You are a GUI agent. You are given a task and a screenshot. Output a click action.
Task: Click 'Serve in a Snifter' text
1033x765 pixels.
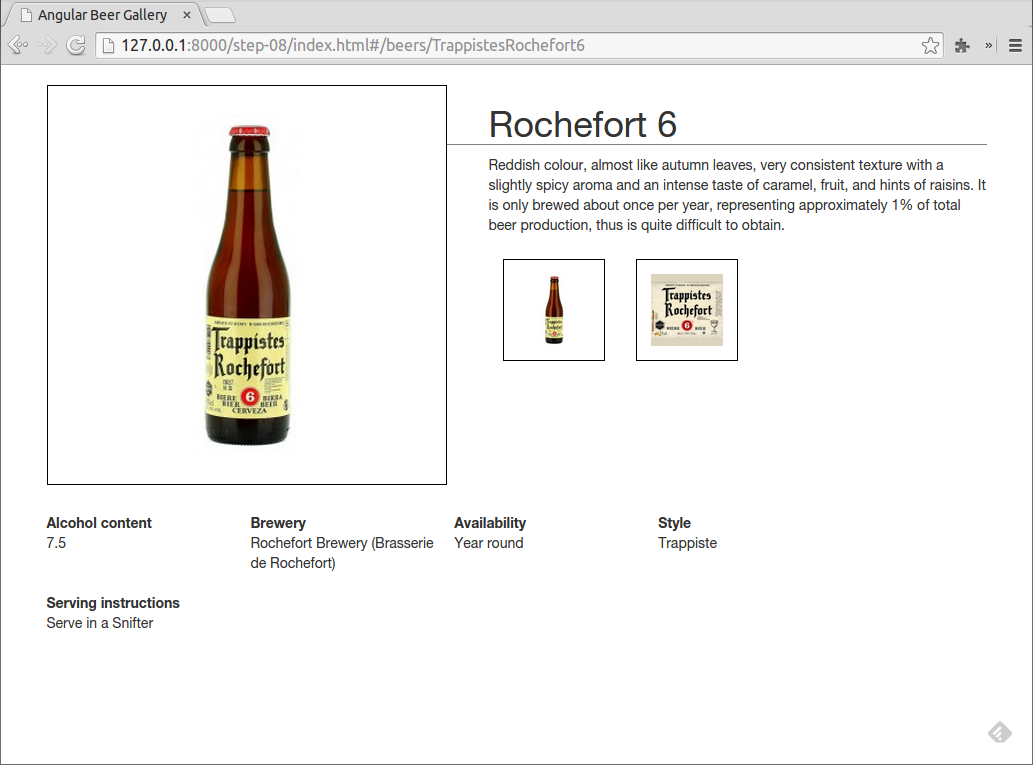click(99, 623)
